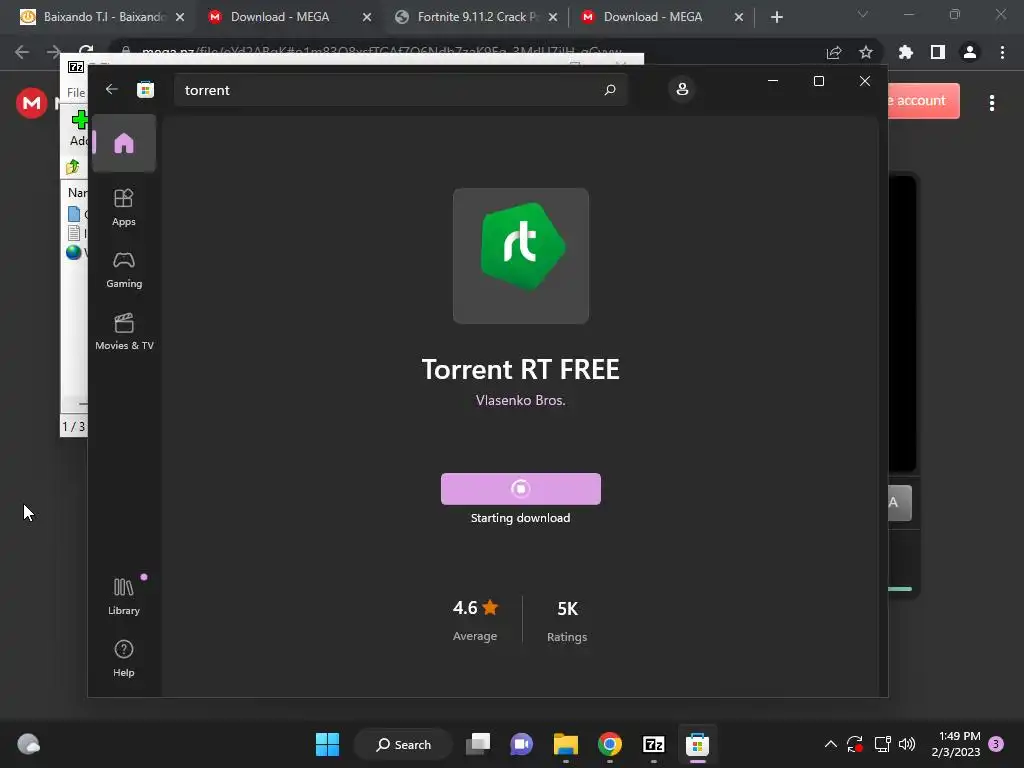Open Task View from taskbar
1024x768 pixels.
[478, 744]
